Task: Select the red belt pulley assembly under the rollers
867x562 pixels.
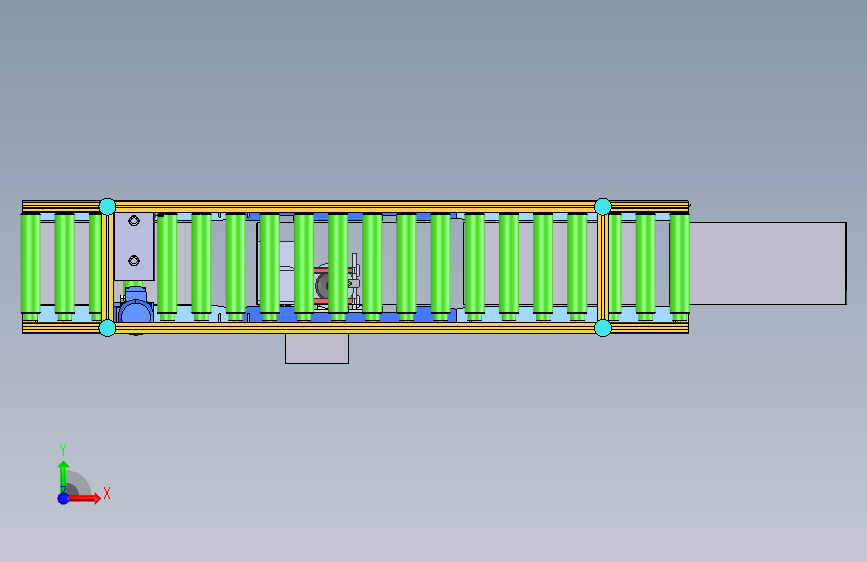Action: (x=337, y=285)
